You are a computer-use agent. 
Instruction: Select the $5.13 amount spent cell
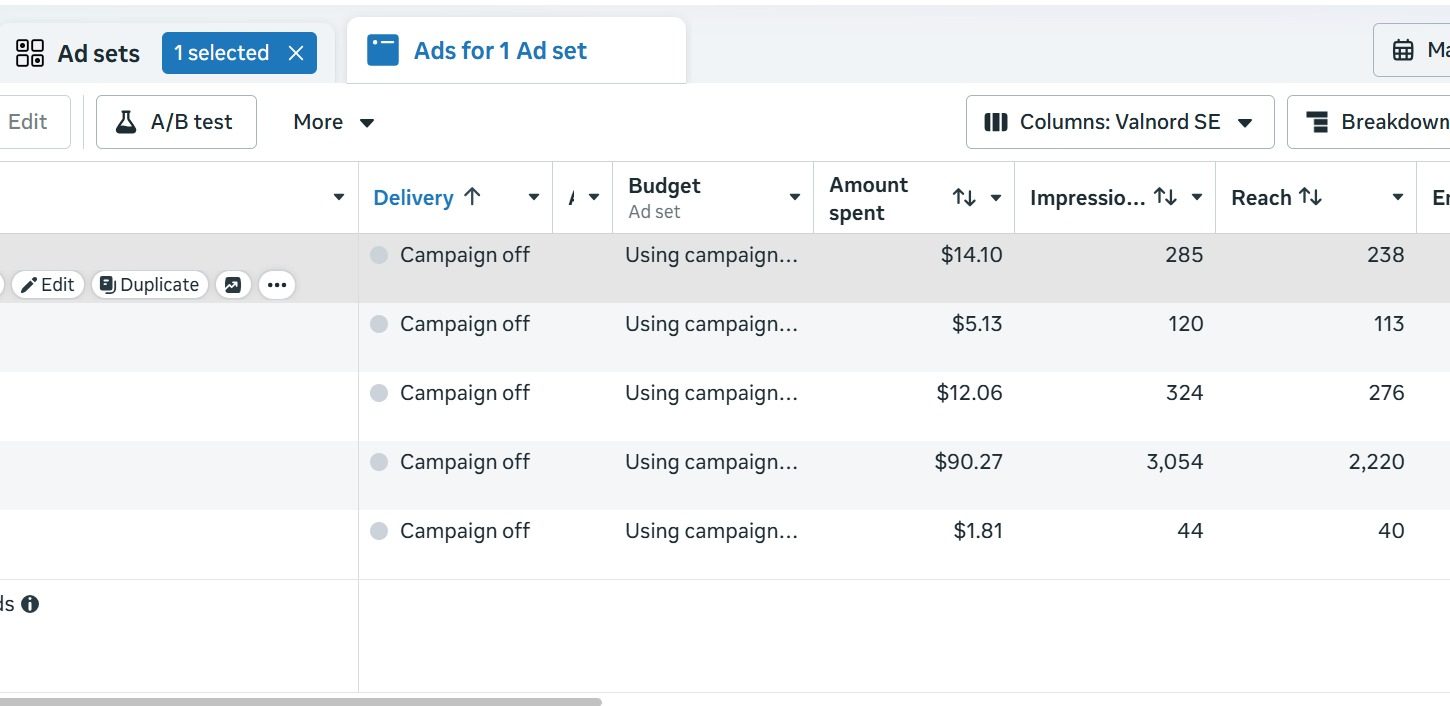click(x=977, y=324)
